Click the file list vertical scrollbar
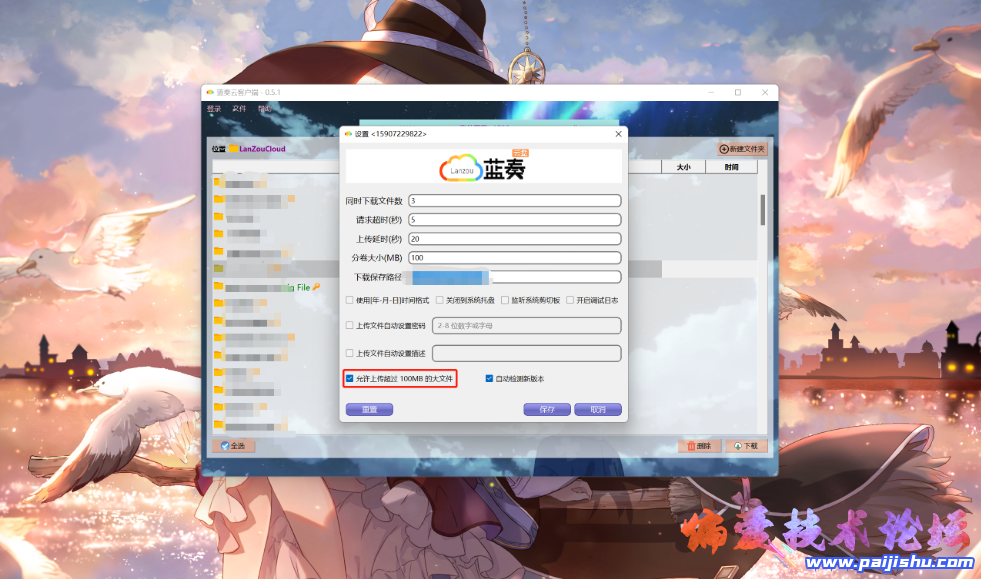 pos(762,210)
